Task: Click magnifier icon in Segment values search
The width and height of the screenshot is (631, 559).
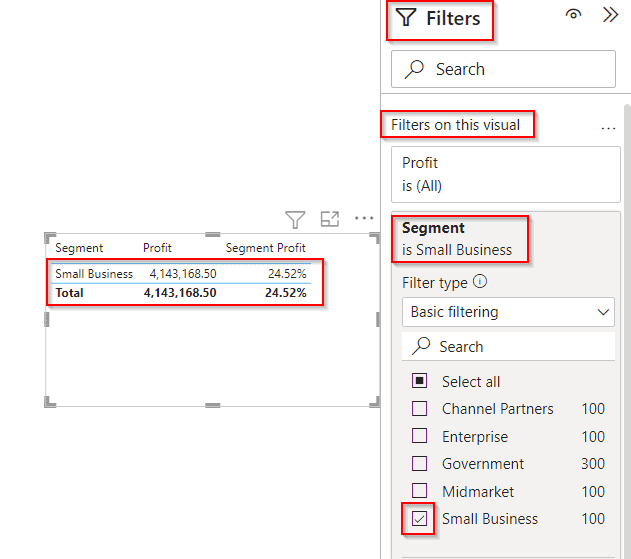Action: (421, 346)
